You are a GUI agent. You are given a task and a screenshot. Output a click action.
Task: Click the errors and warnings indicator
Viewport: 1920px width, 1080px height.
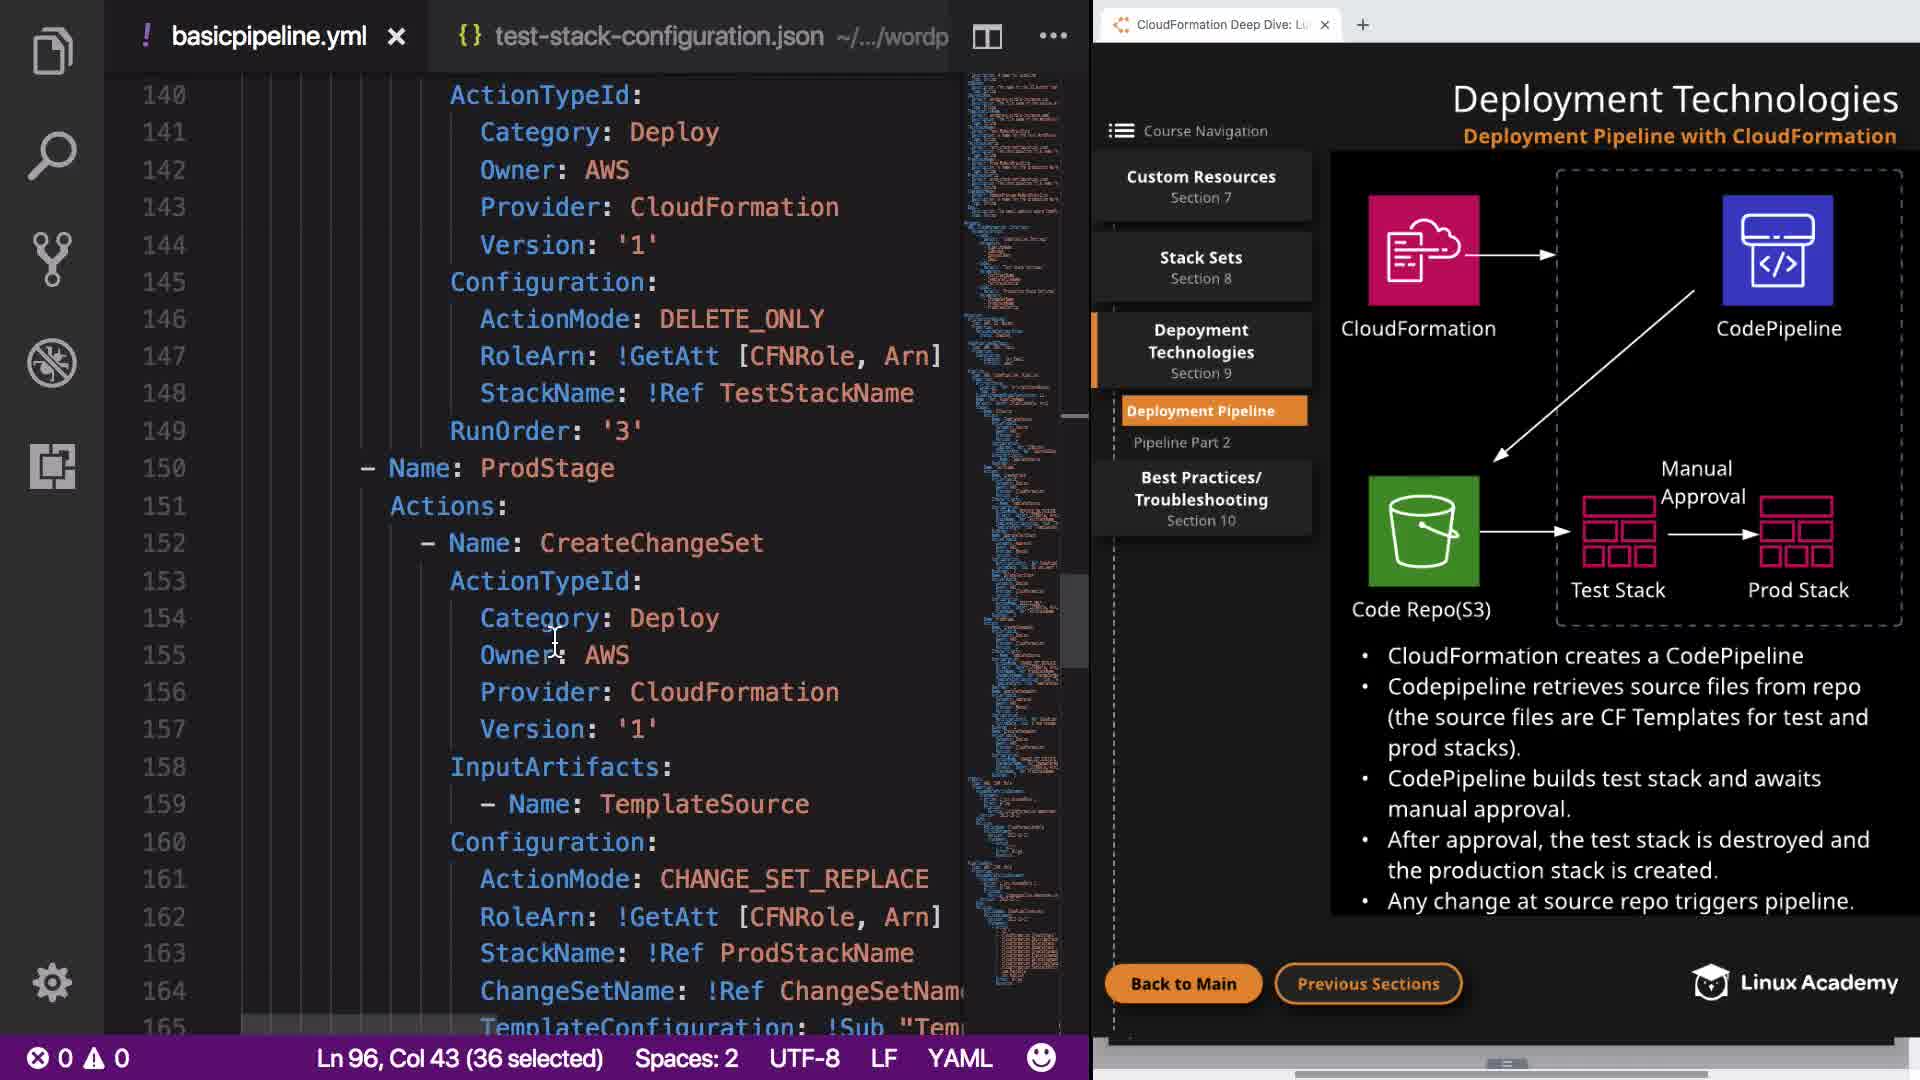pos(78,1058)
